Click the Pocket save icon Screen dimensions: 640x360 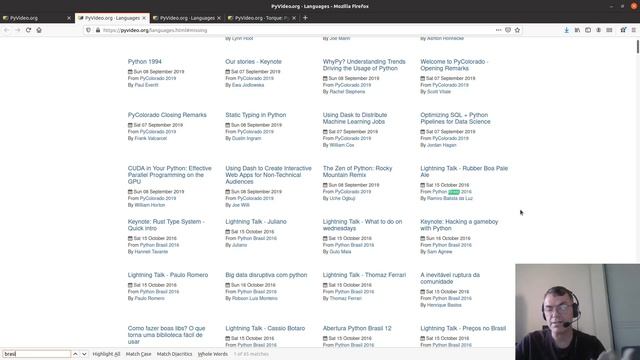pyautogui.click(x=508, y=30)
